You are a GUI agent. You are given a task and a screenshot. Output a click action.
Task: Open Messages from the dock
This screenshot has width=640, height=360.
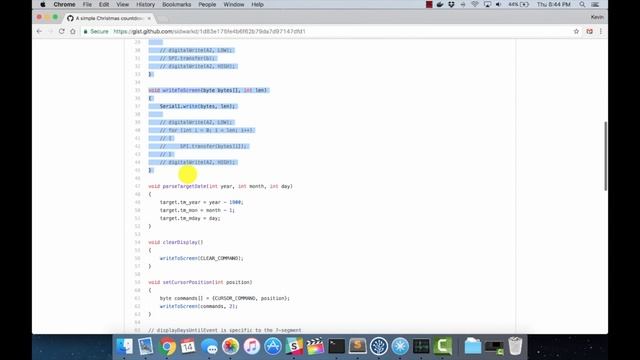209,346
